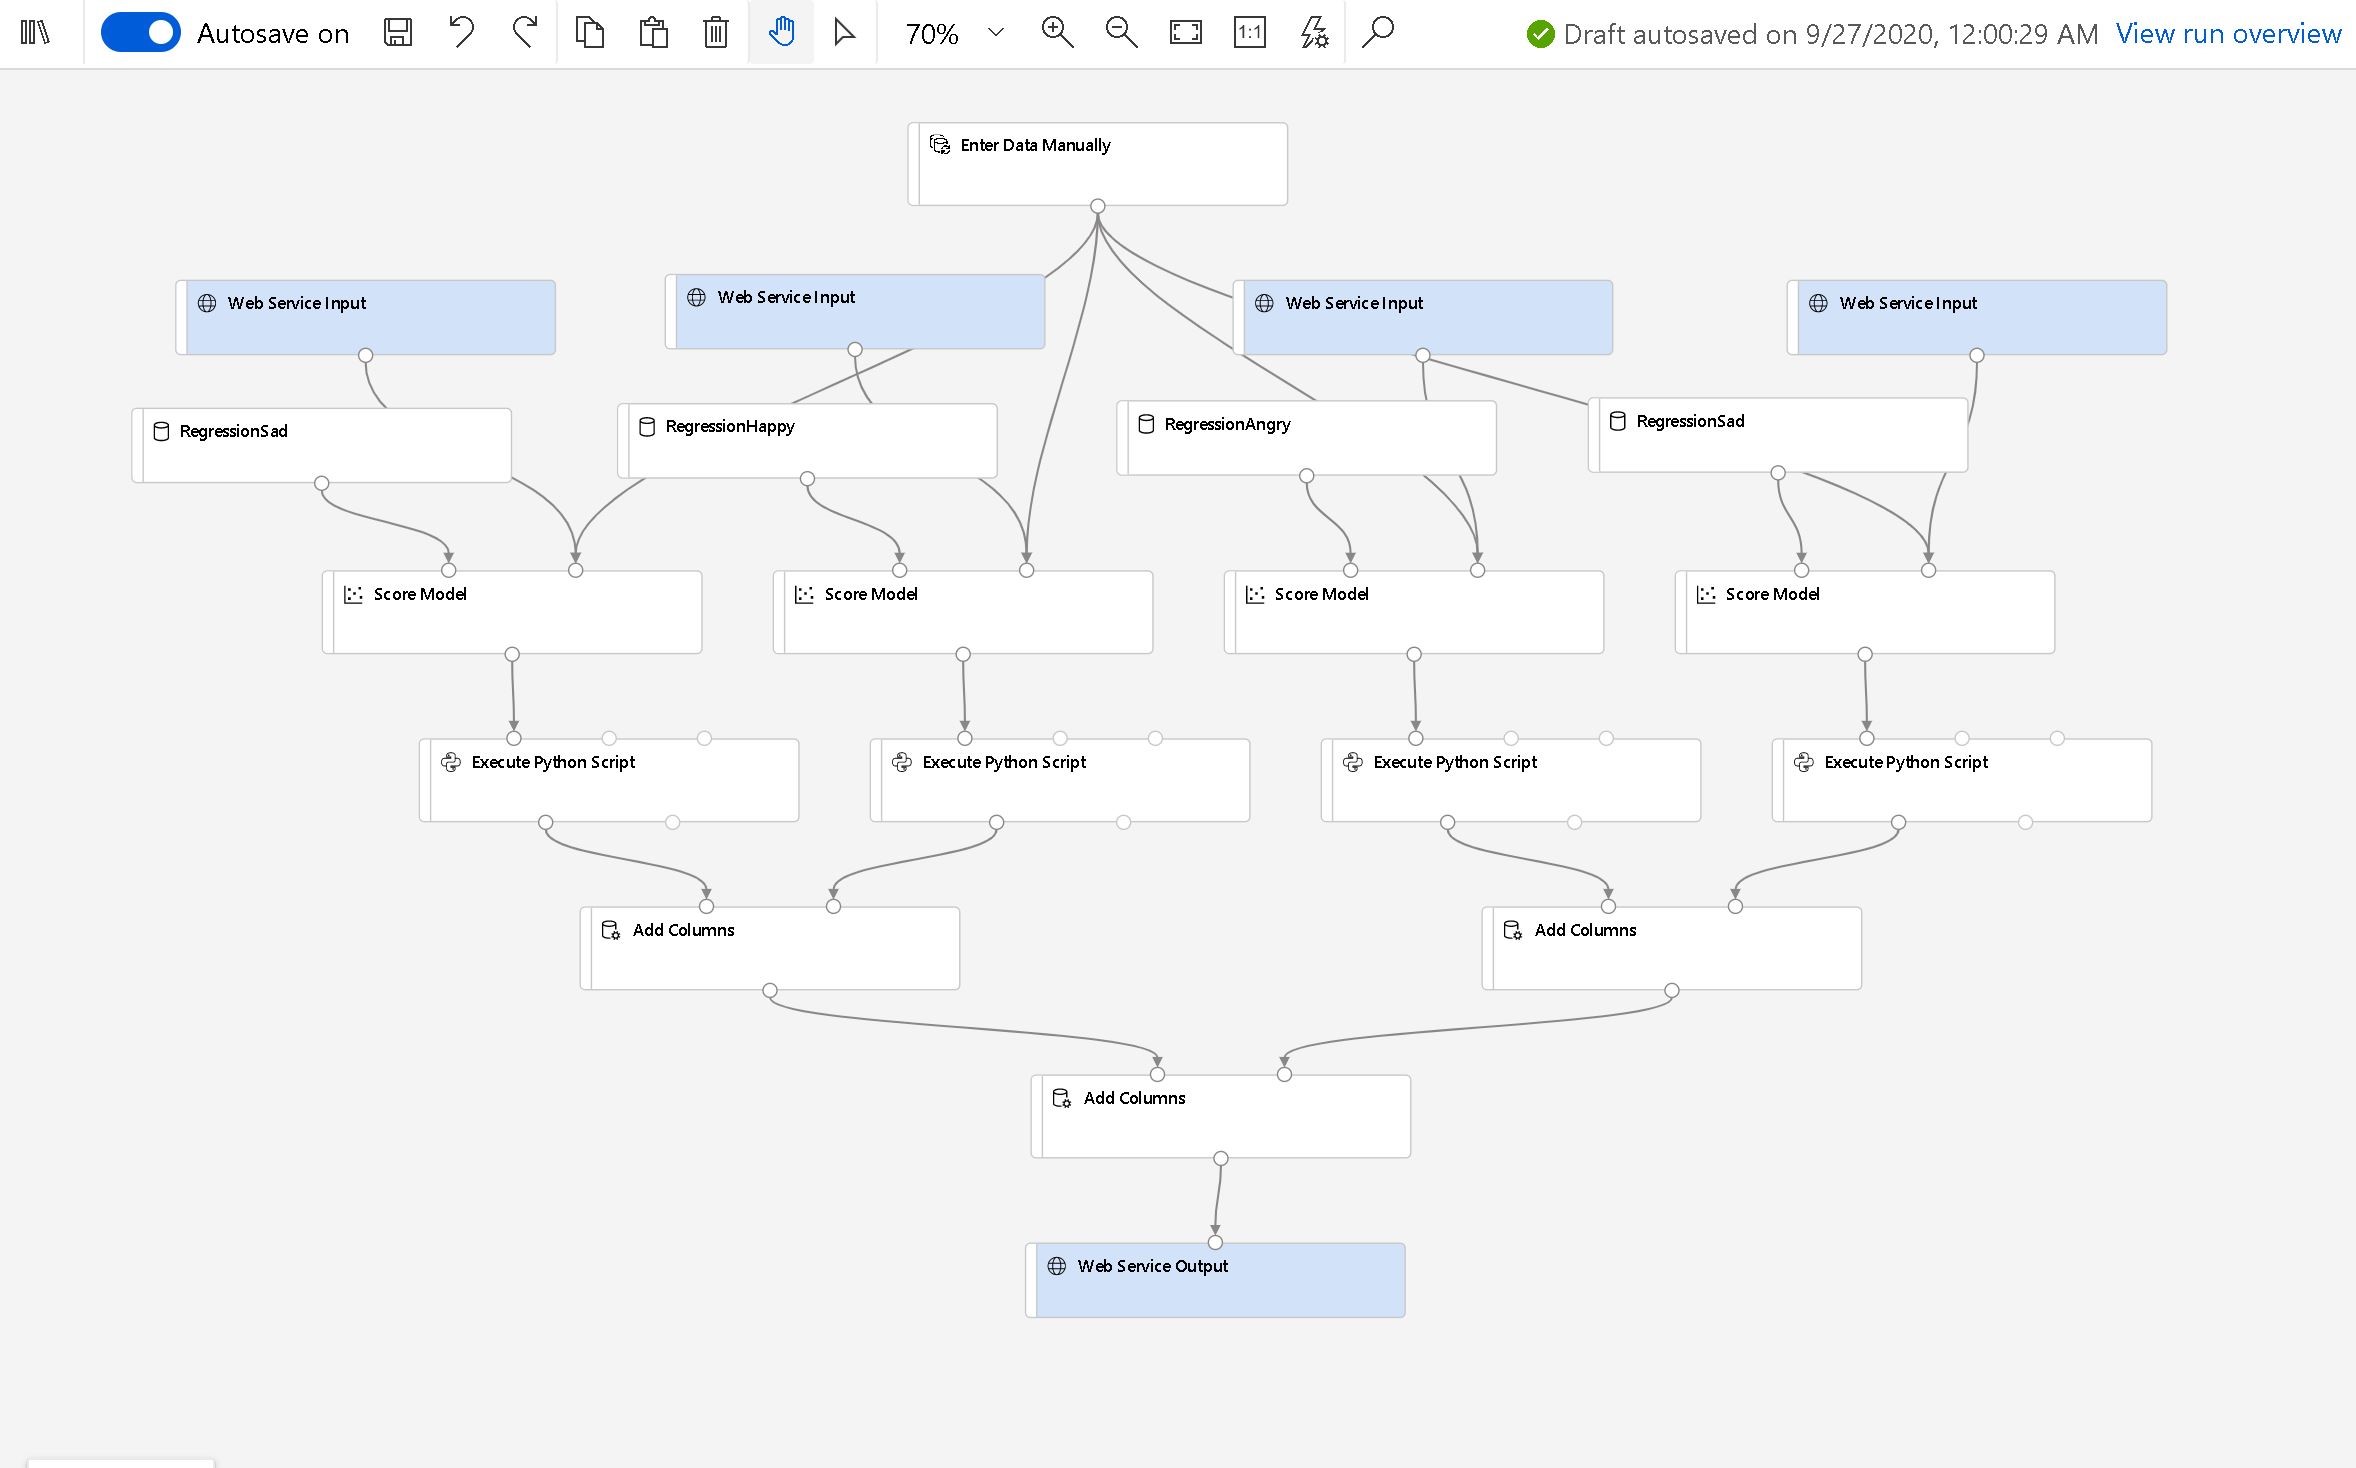Click the undo arrow icon
Image resolution: width=2356 pixels, height=1468 pixels.
click(461, 33)
